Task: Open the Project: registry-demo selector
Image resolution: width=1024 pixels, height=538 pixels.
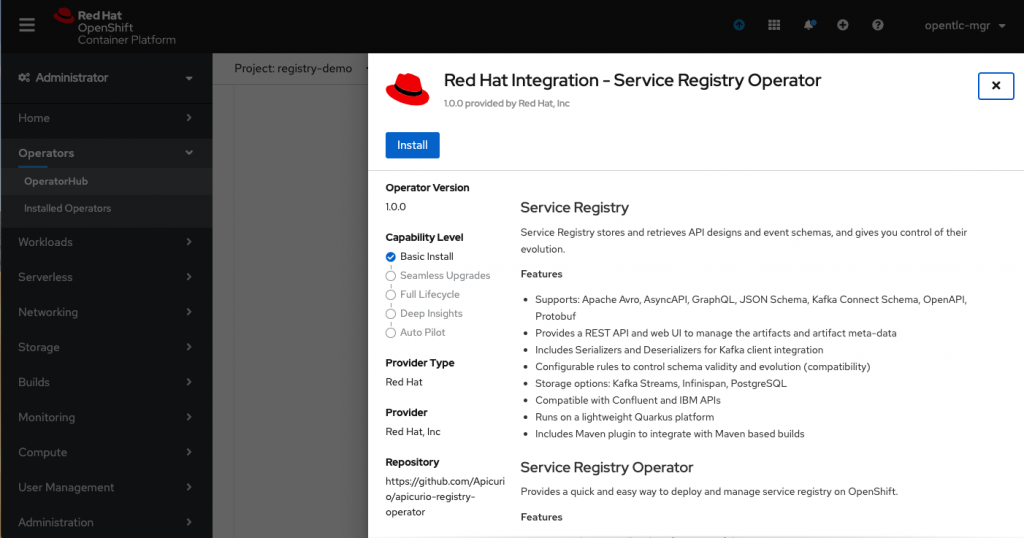Action: point(300,69)
